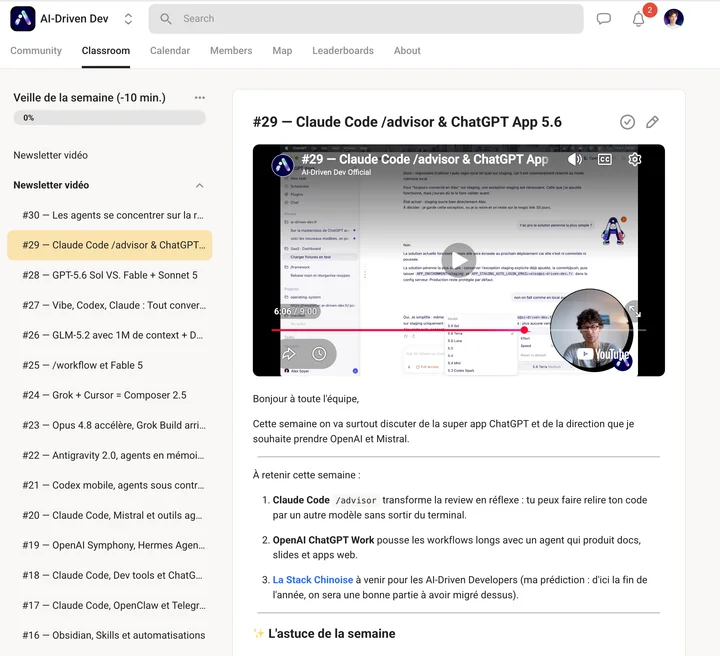Open lesson #30 Les agents se concentrer
The width and height of the screenshot is (720, 656).
(x=109, y=215)
